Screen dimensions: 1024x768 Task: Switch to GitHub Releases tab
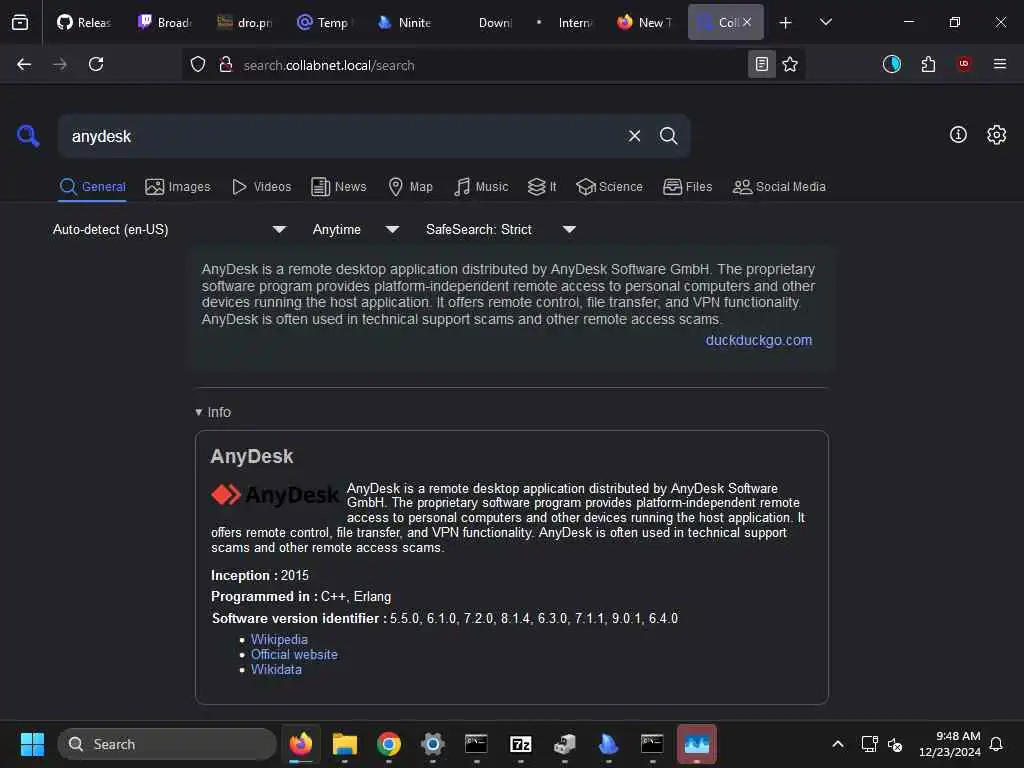click(x=84, y=22)
